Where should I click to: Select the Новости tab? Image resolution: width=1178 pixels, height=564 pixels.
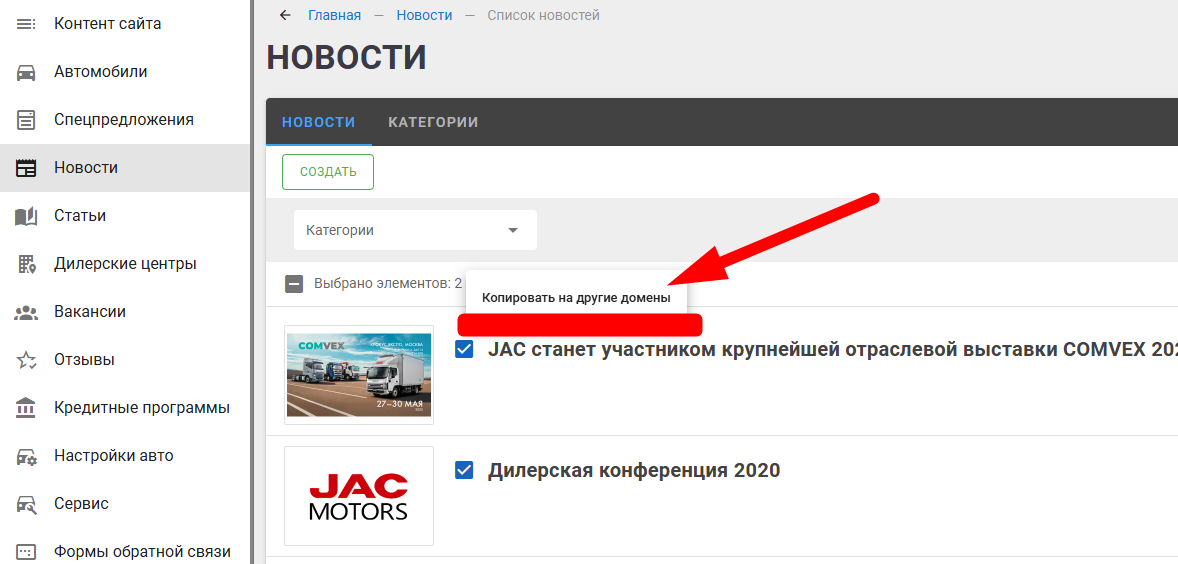pos(318,122)
